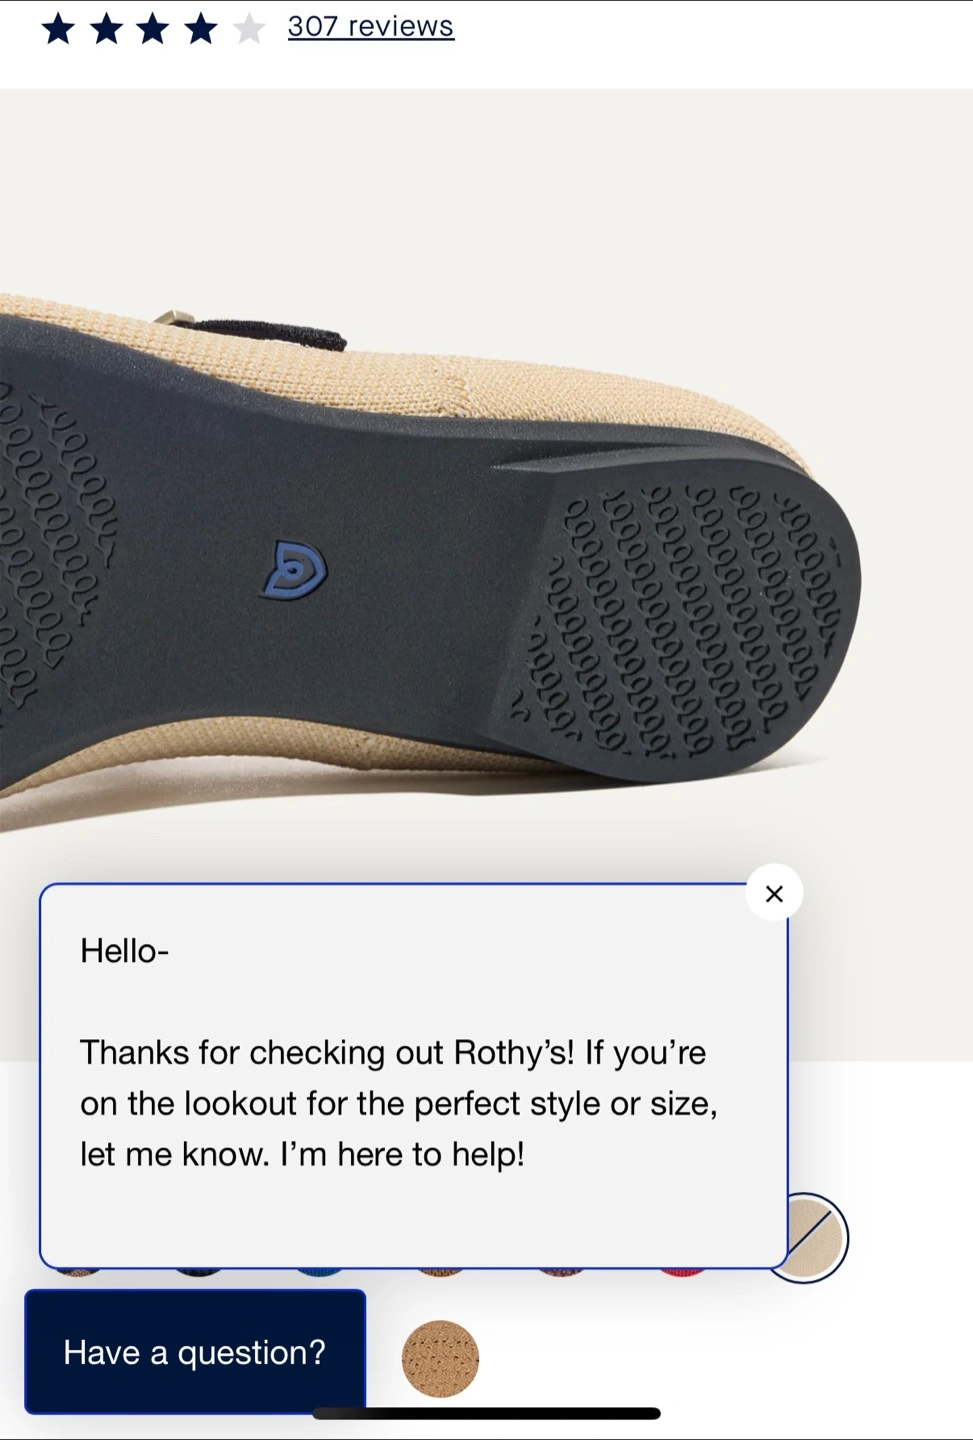Viewport: 973px width, 1440px height.
Task: Tap the black home indicator bar
Action: pos(486,1413)
